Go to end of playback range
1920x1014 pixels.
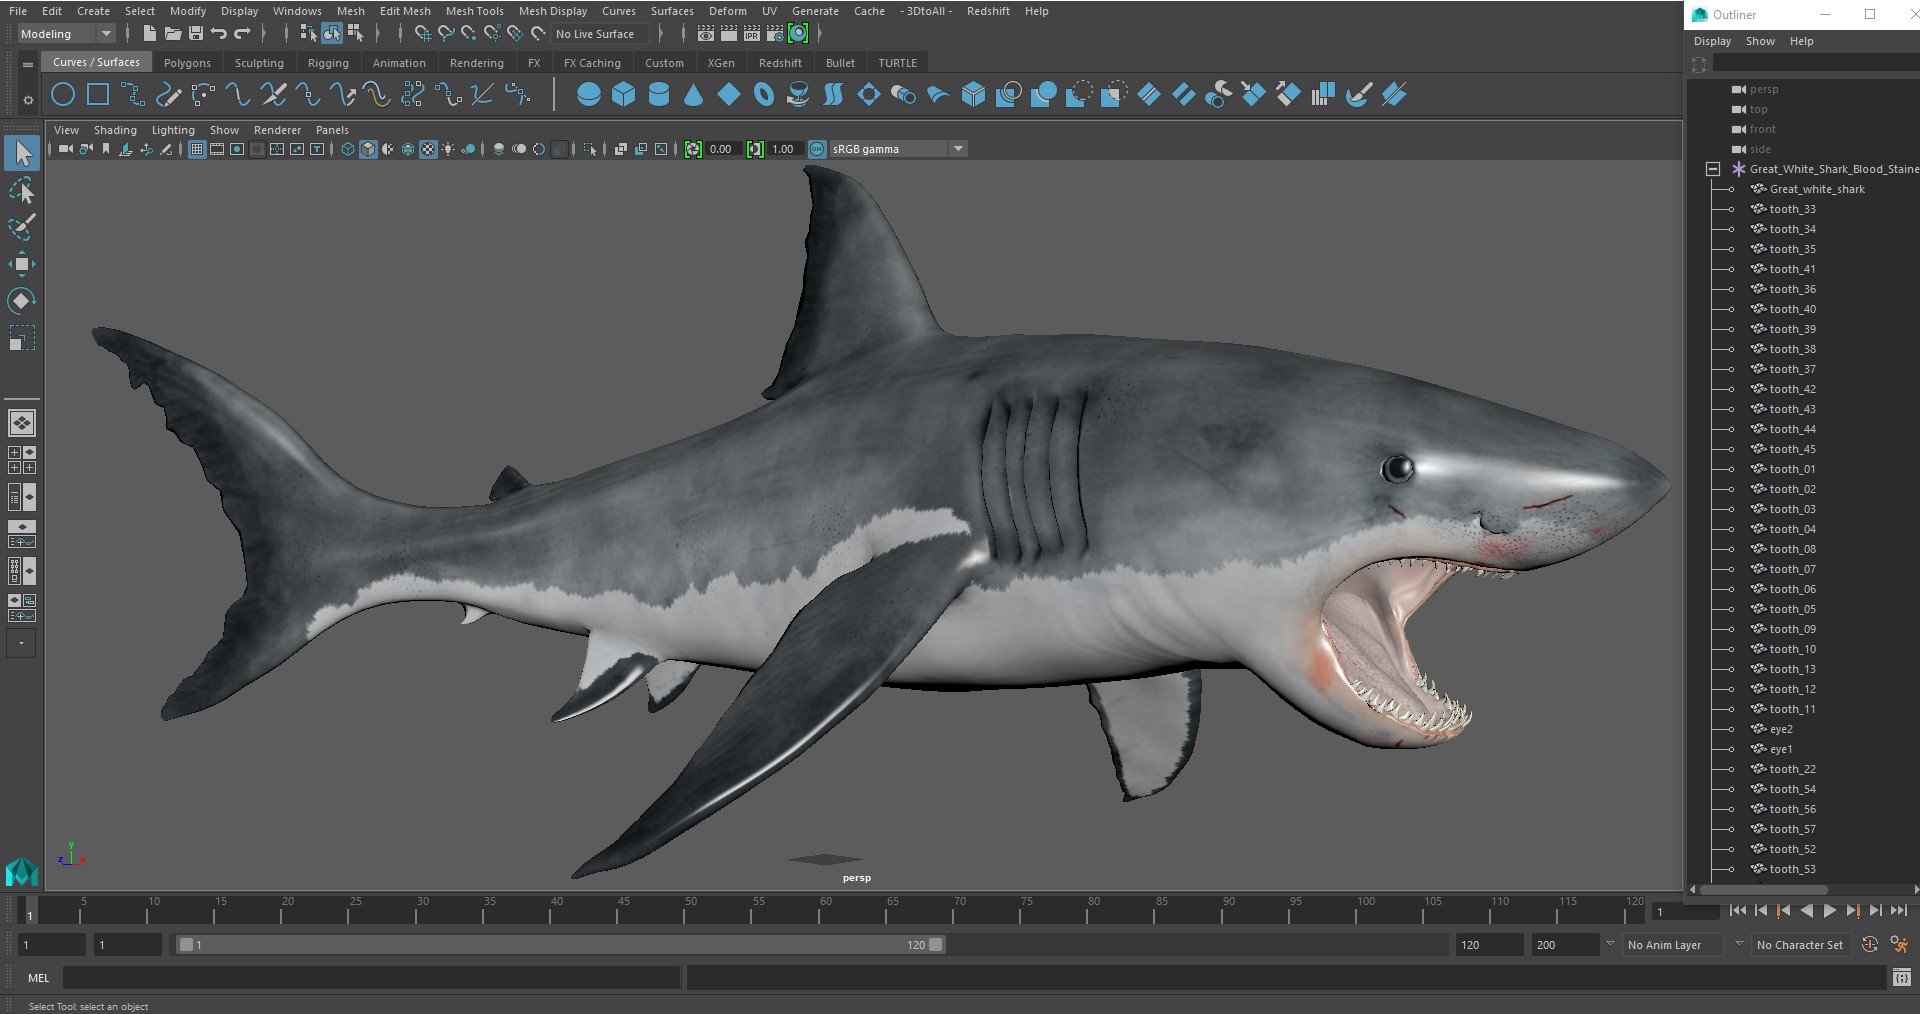[1898, 911]
